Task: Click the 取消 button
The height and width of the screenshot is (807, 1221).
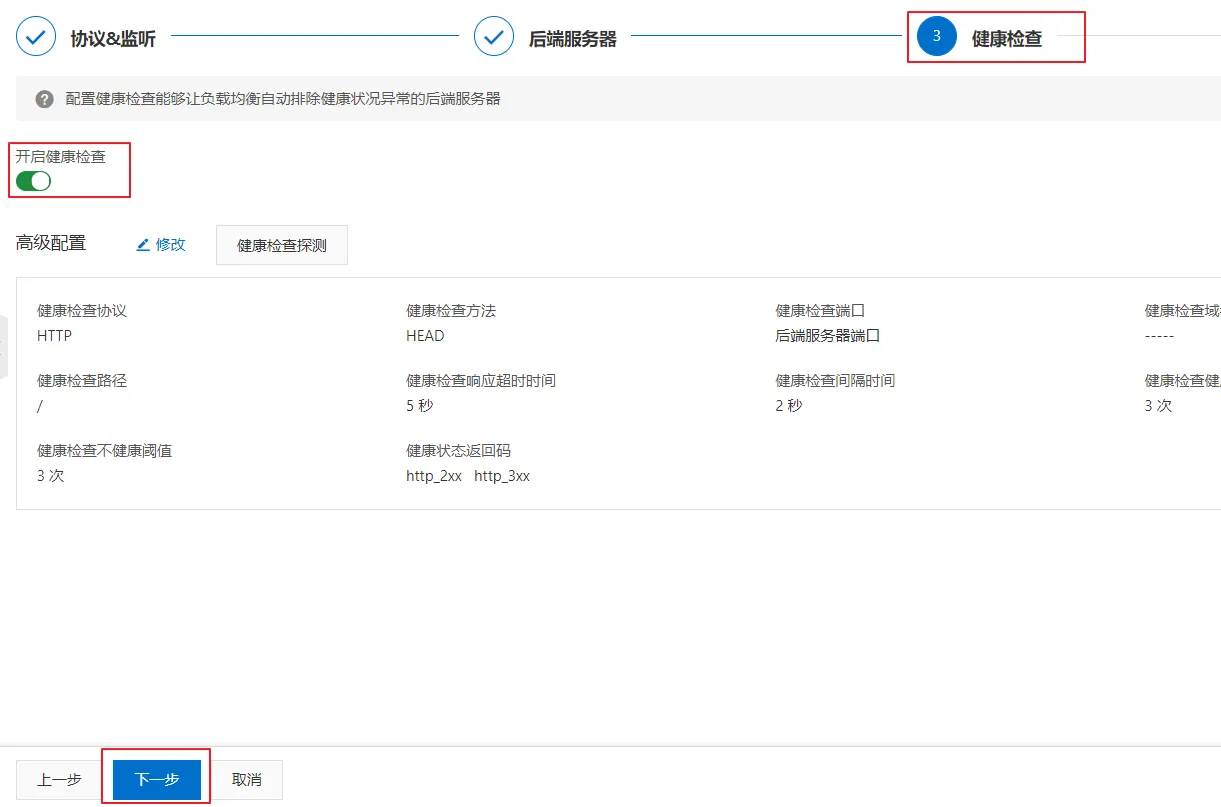Action: [247, 780]
